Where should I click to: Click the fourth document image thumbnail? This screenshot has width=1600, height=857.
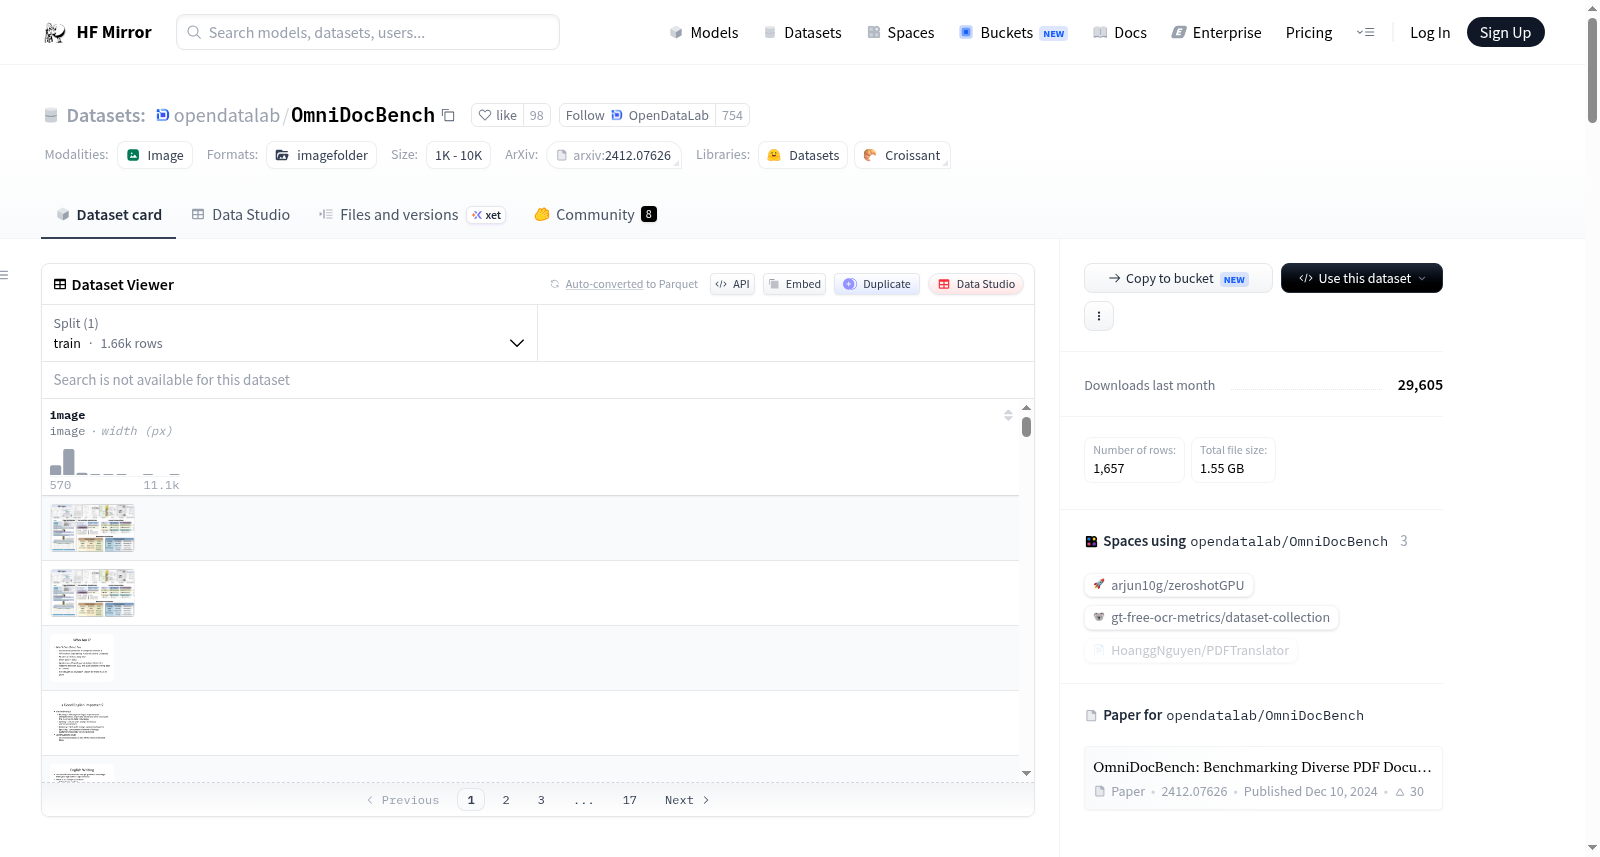click(82, 723)
